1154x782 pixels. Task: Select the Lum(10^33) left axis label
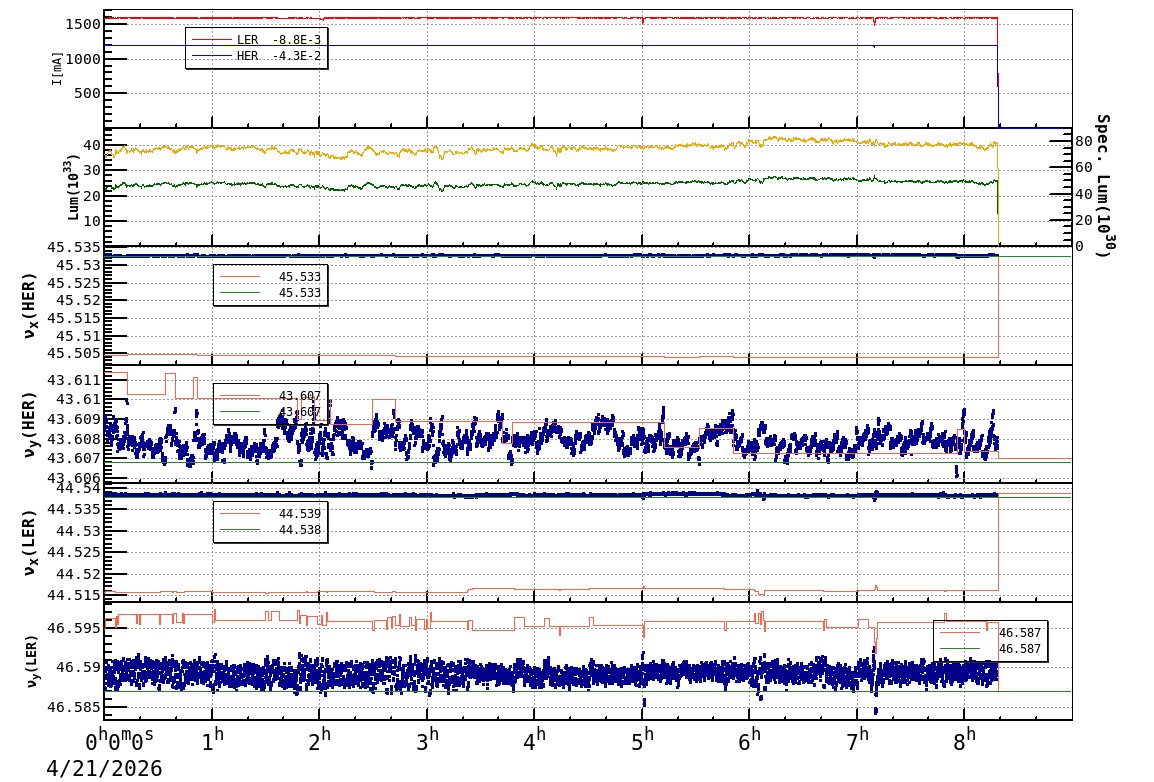72,187
